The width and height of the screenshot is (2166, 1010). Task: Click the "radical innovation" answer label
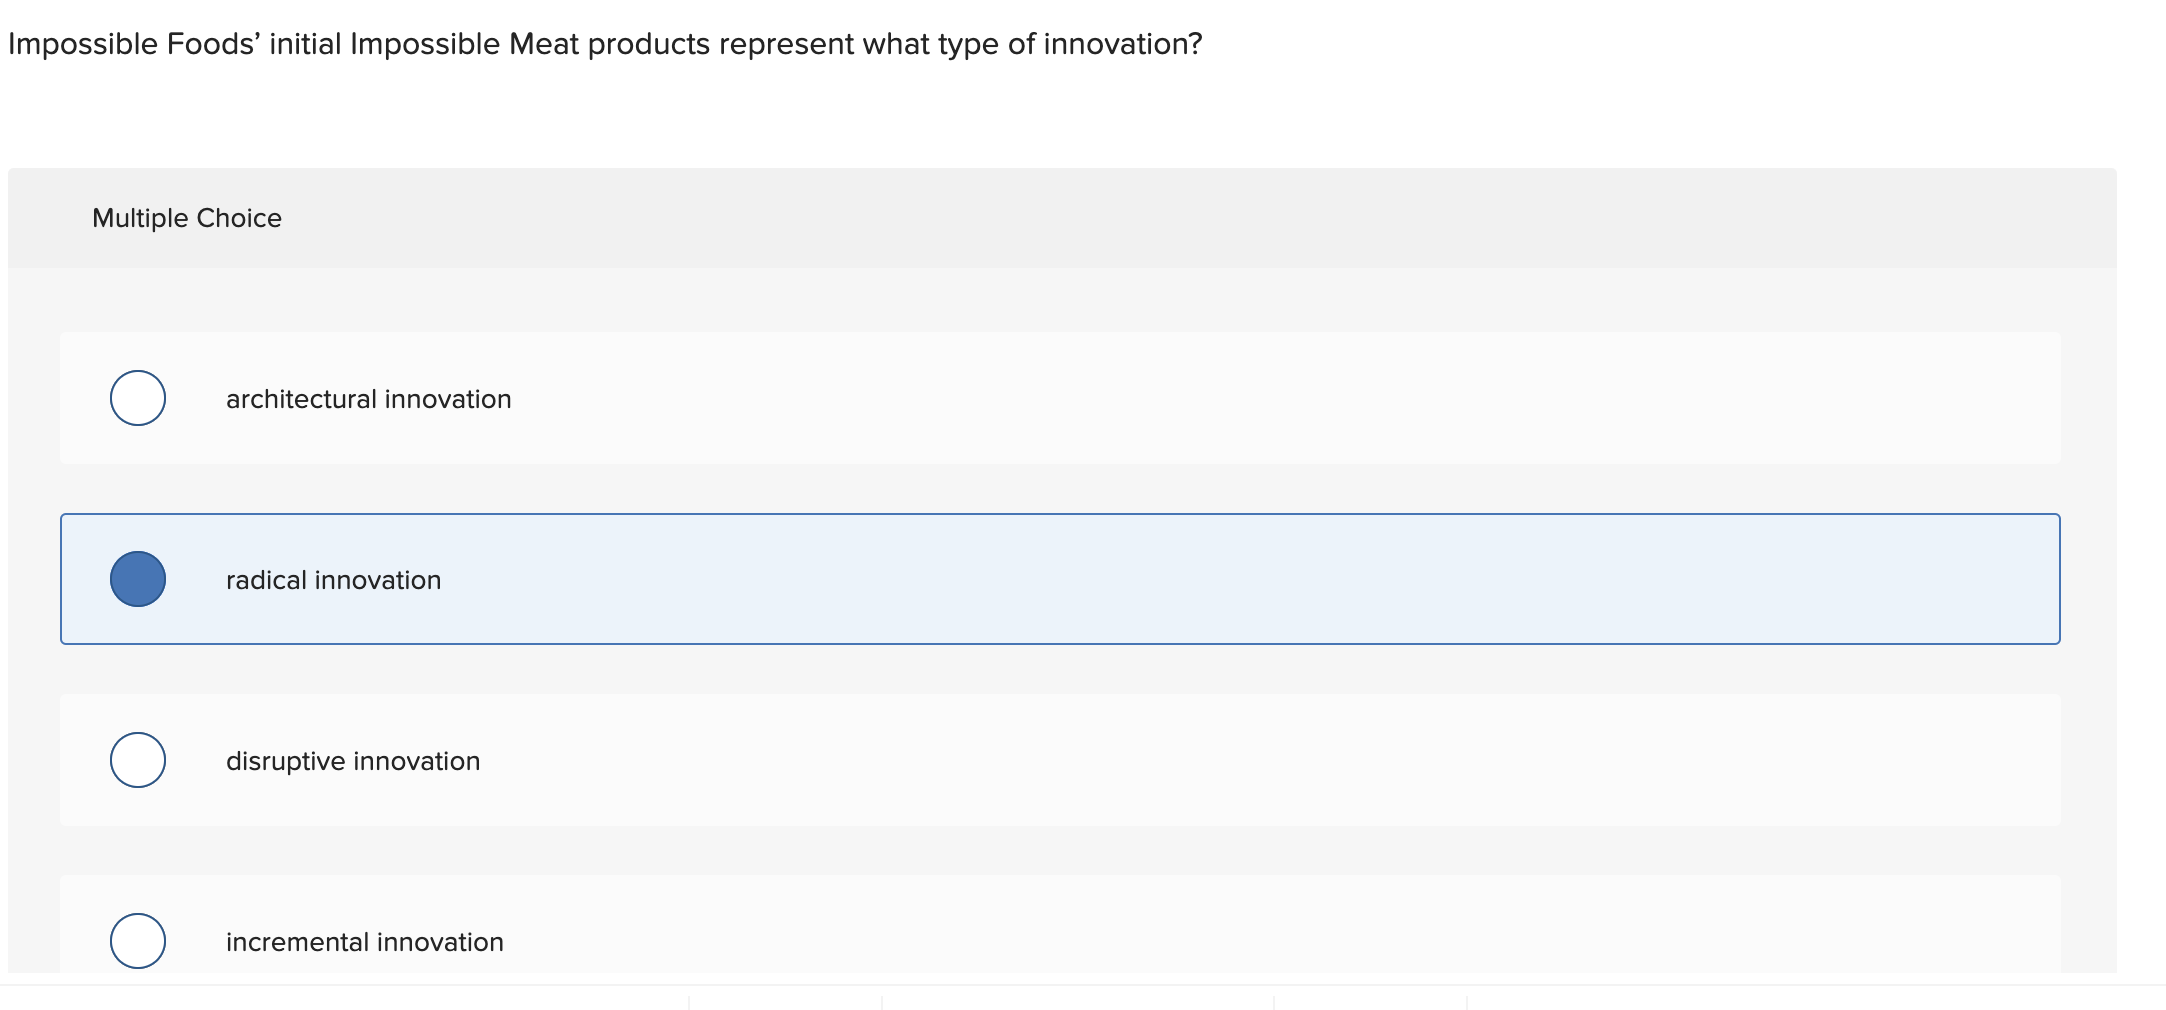pyautogui.click(x=333, y=580)
